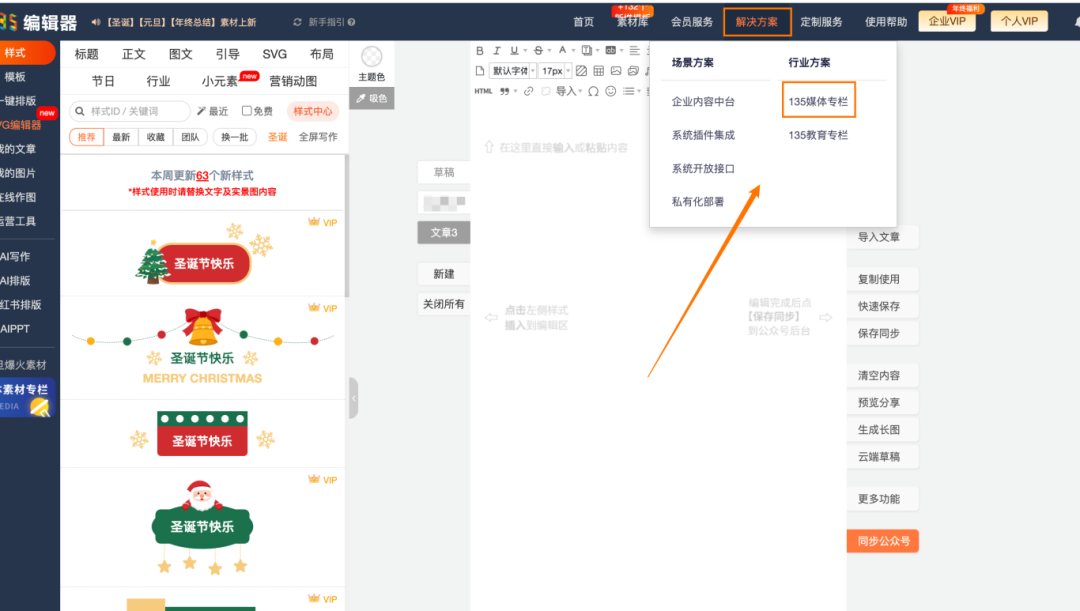Screen dimensions: 1080x611
Task: Insert special character with Omega icon
Action: point(593,91)
